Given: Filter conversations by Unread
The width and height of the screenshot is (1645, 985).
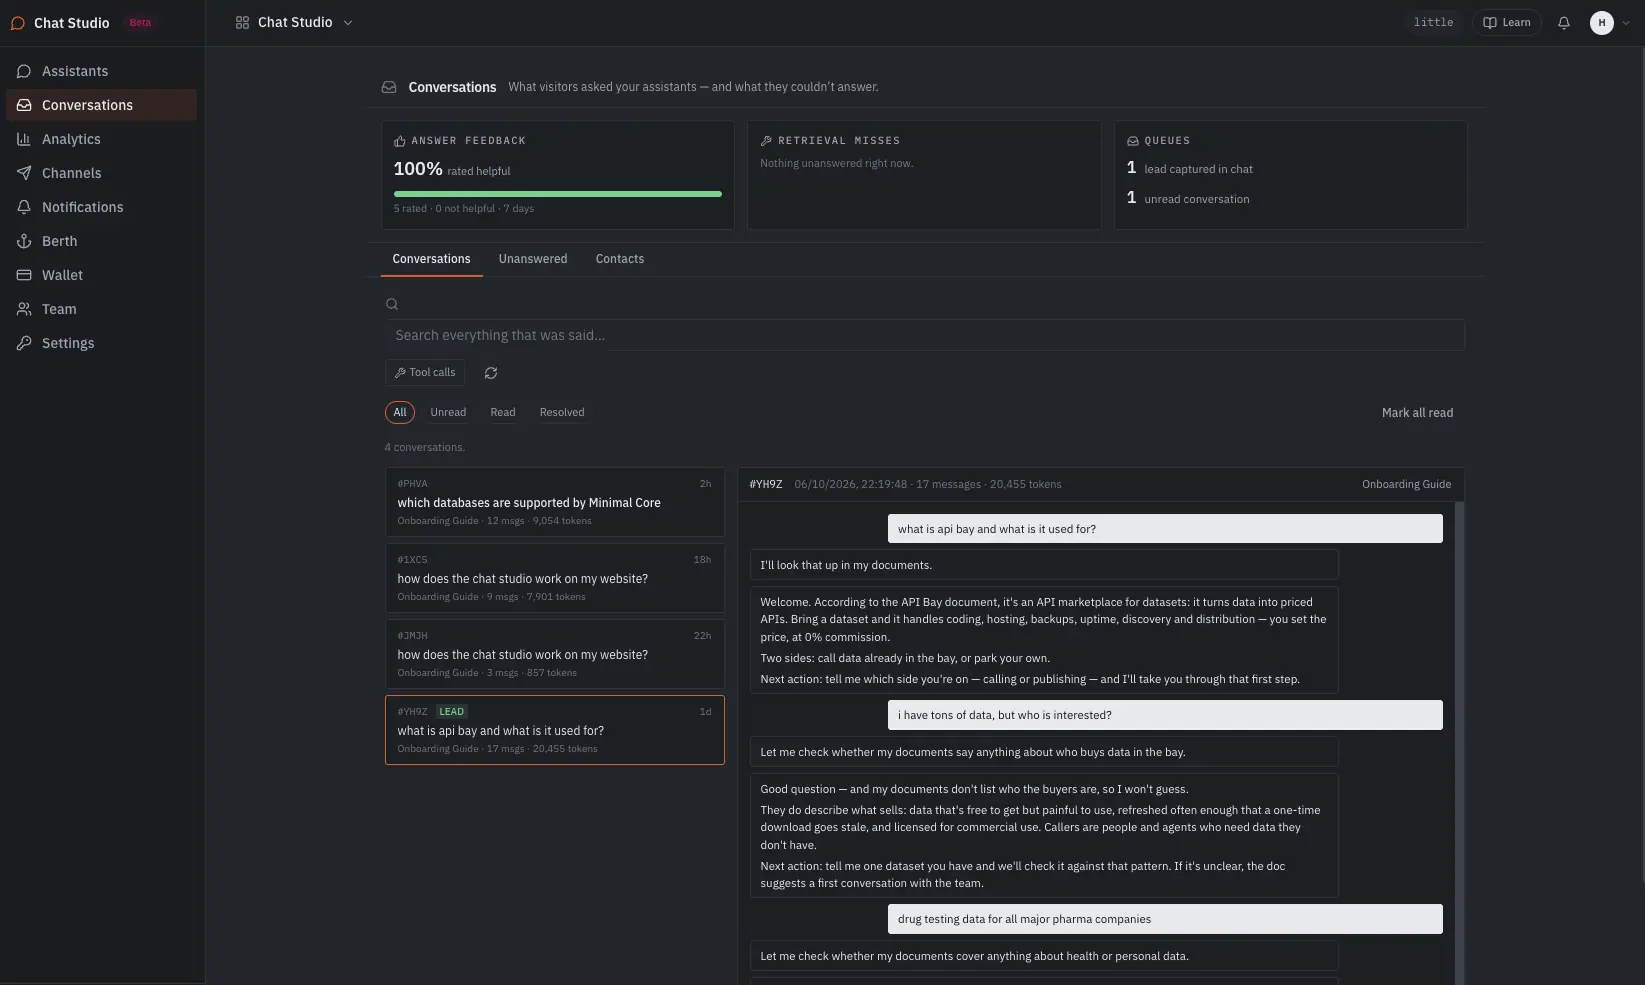Looking at the screenshot, I should (448, 412).
